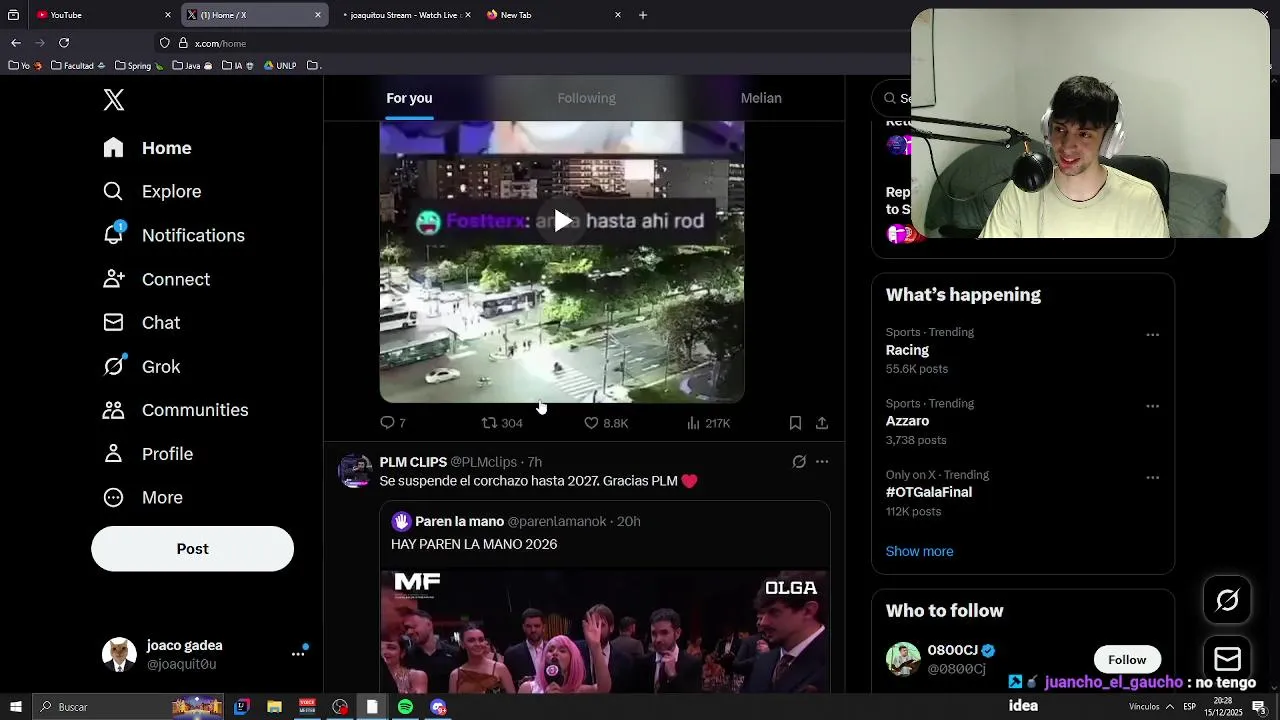Open Explore in X sidebar

152,191
